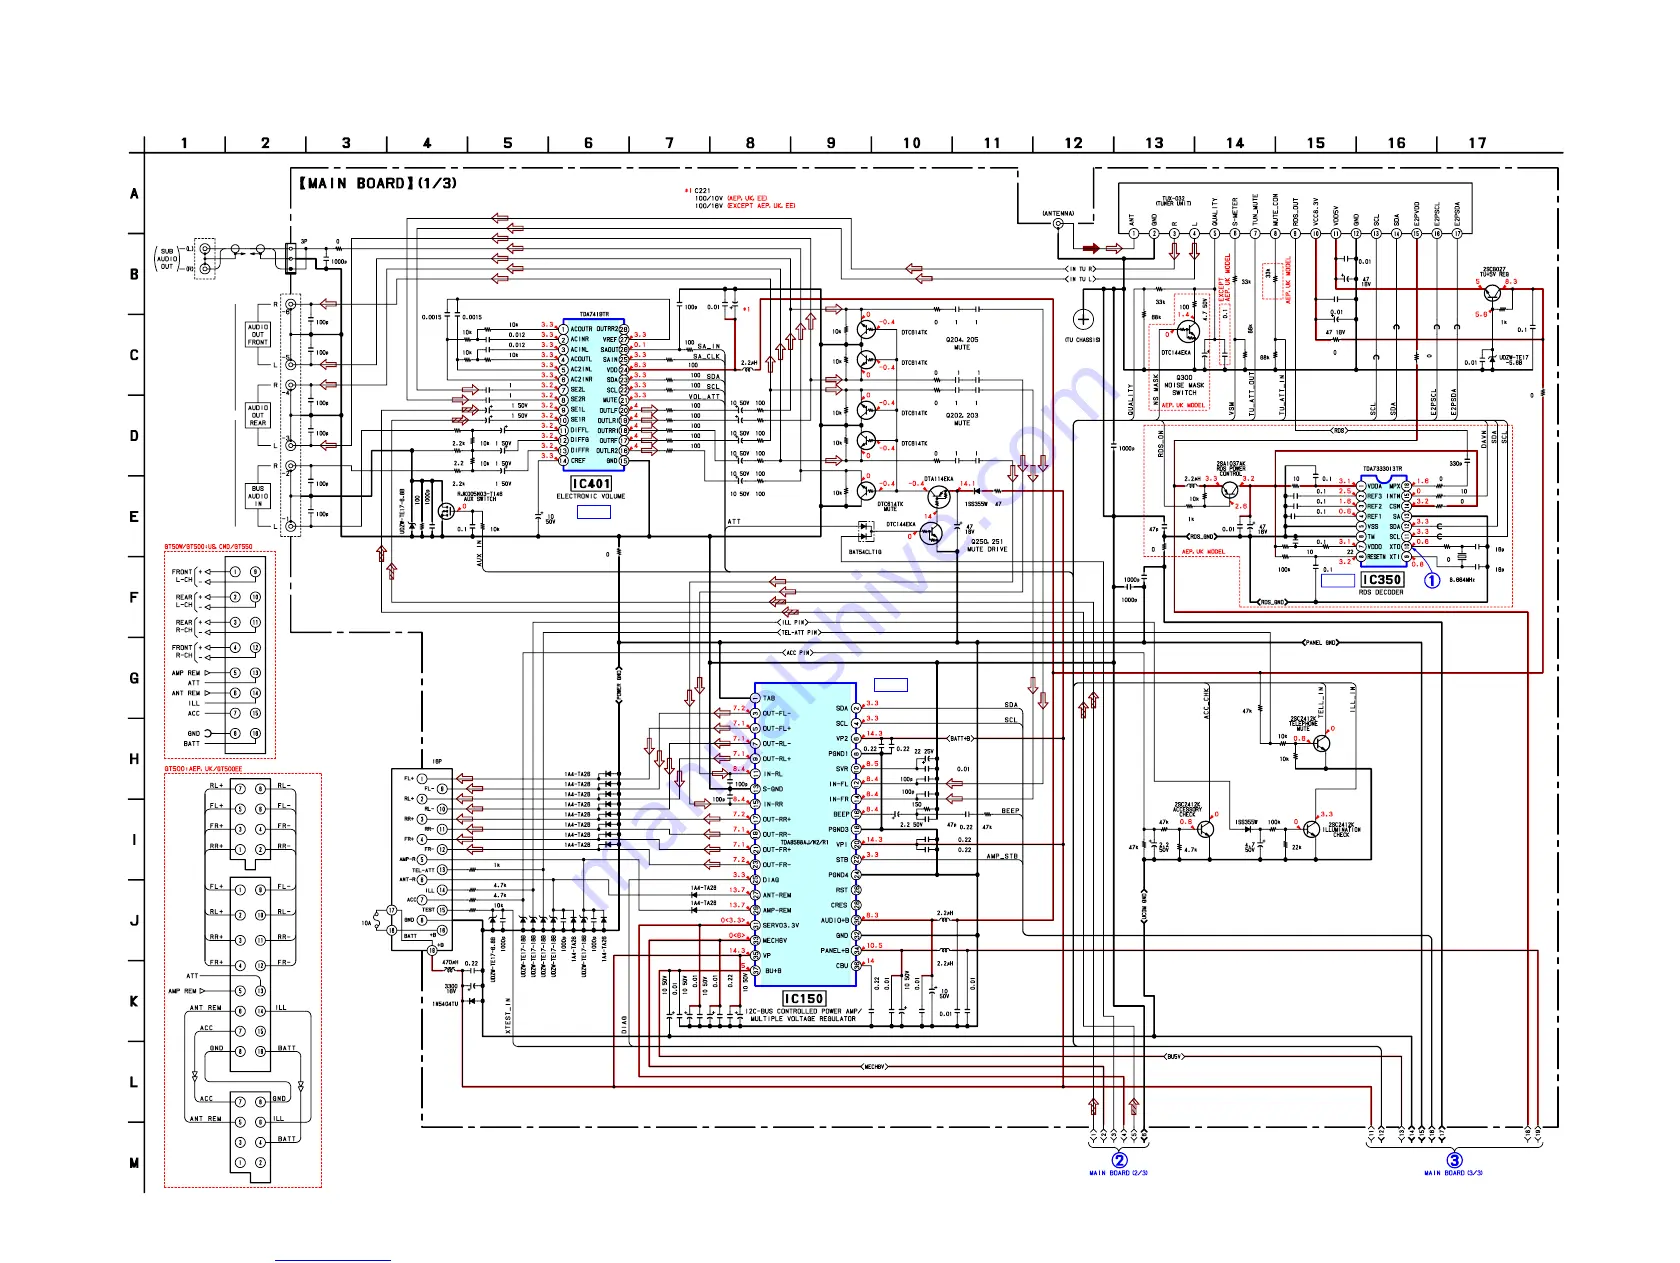Click the ACCESSORY CHECK transistor symbol

point(1206,829)
